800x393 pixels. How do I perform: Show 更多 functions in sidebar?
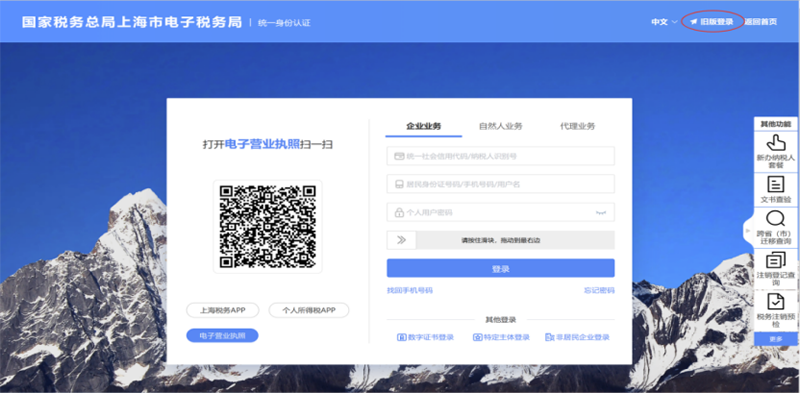point(776,339)
